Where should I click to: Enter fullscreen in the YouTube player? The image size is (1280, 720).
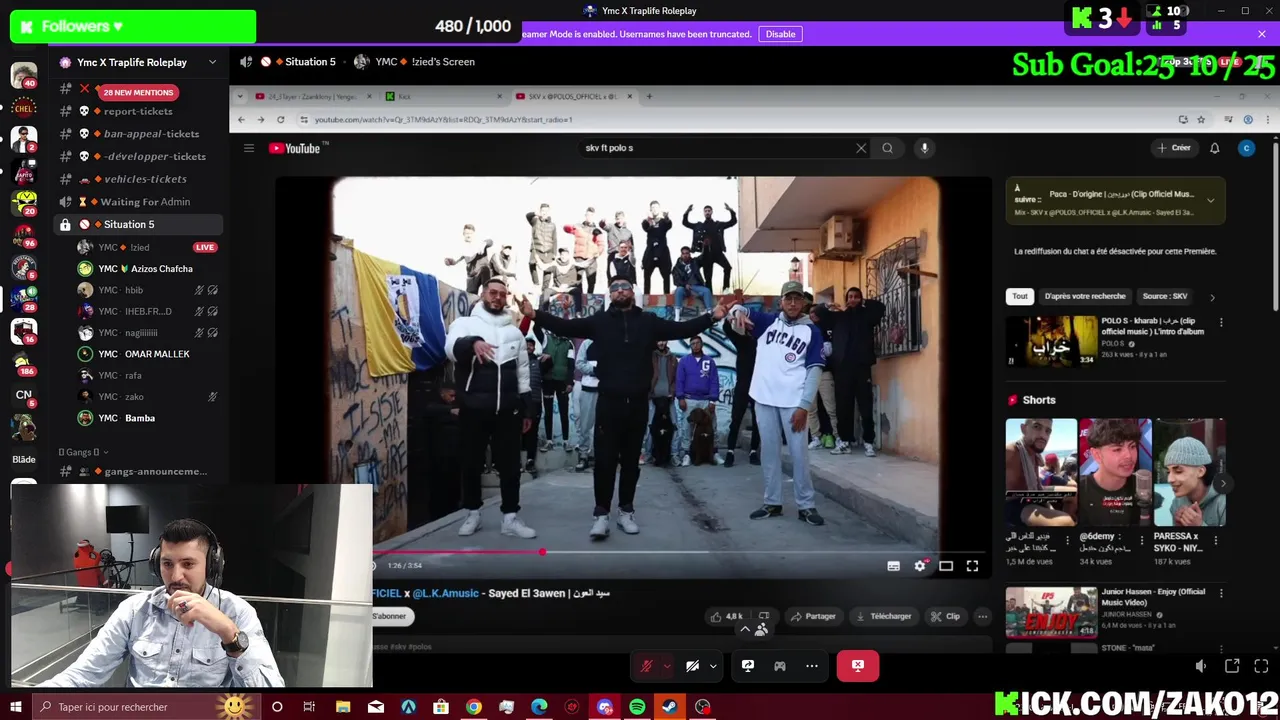point(972,566)
